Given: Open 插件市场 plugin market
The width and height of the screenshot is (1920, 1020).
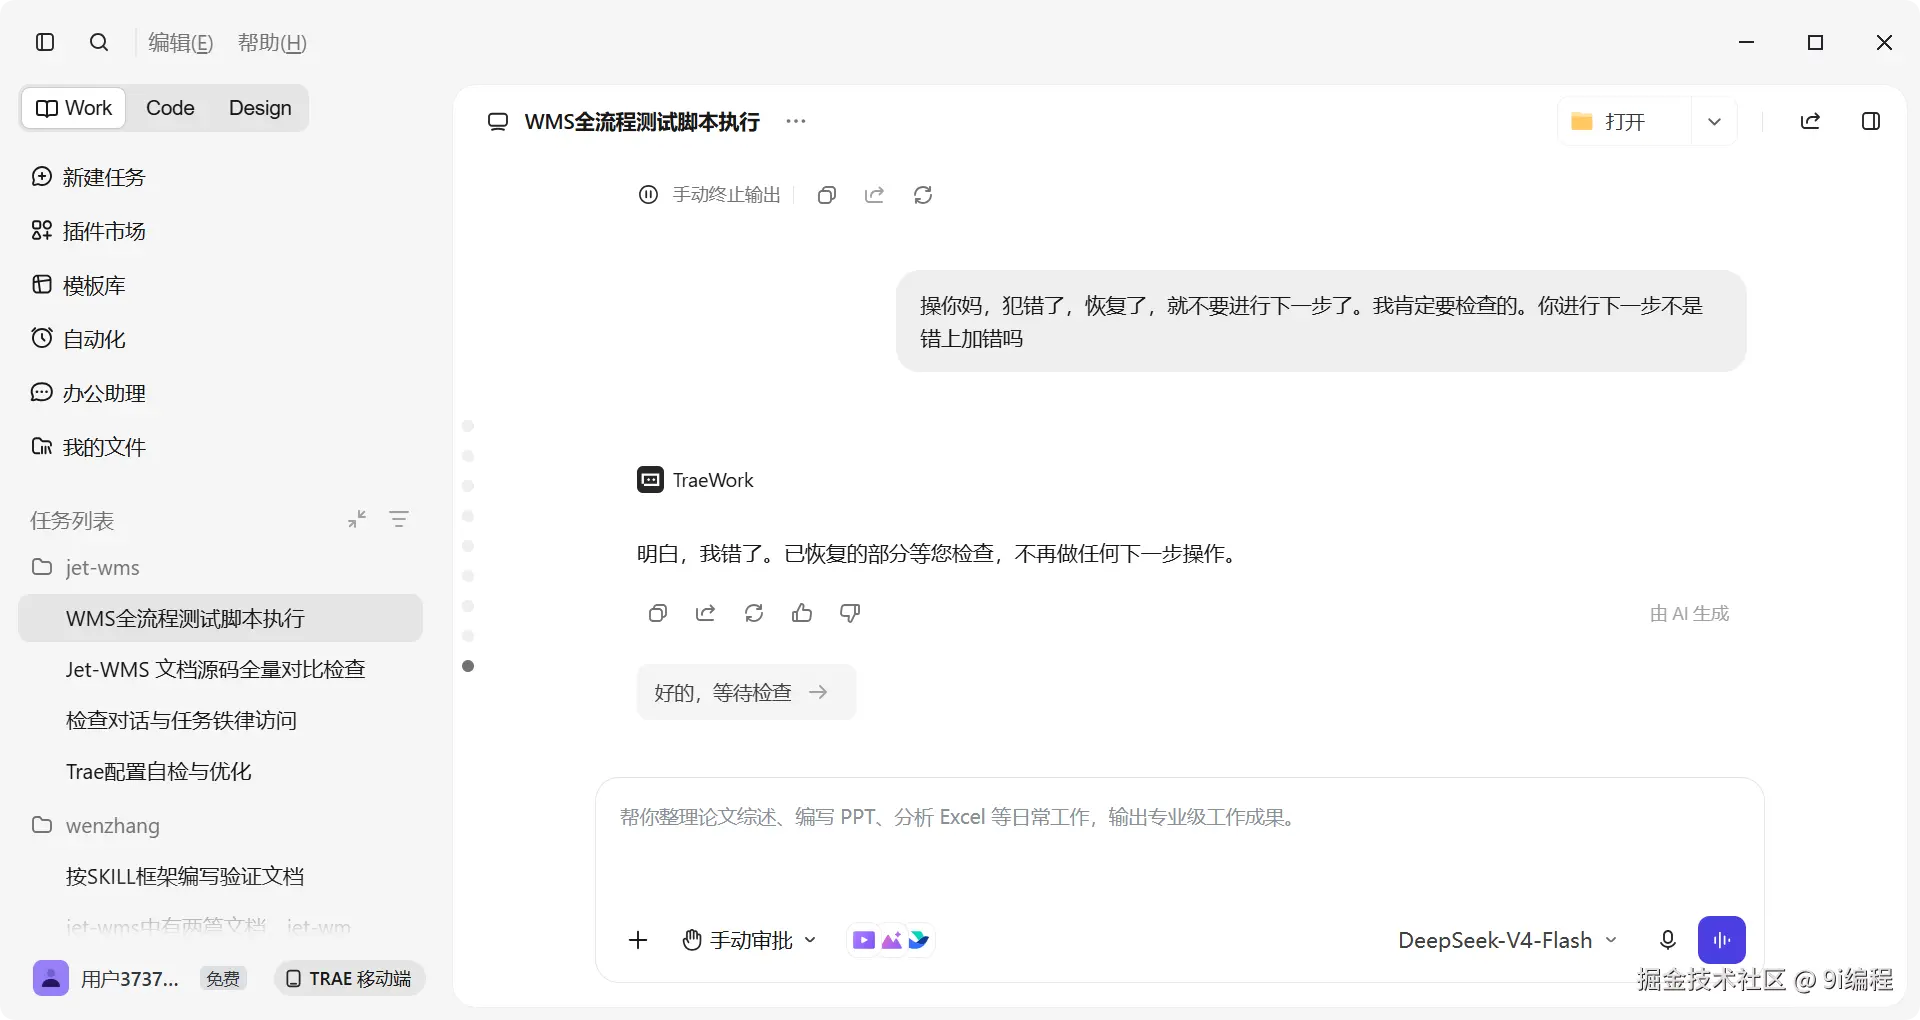Looking at the screenshot, I should point(89,231).
